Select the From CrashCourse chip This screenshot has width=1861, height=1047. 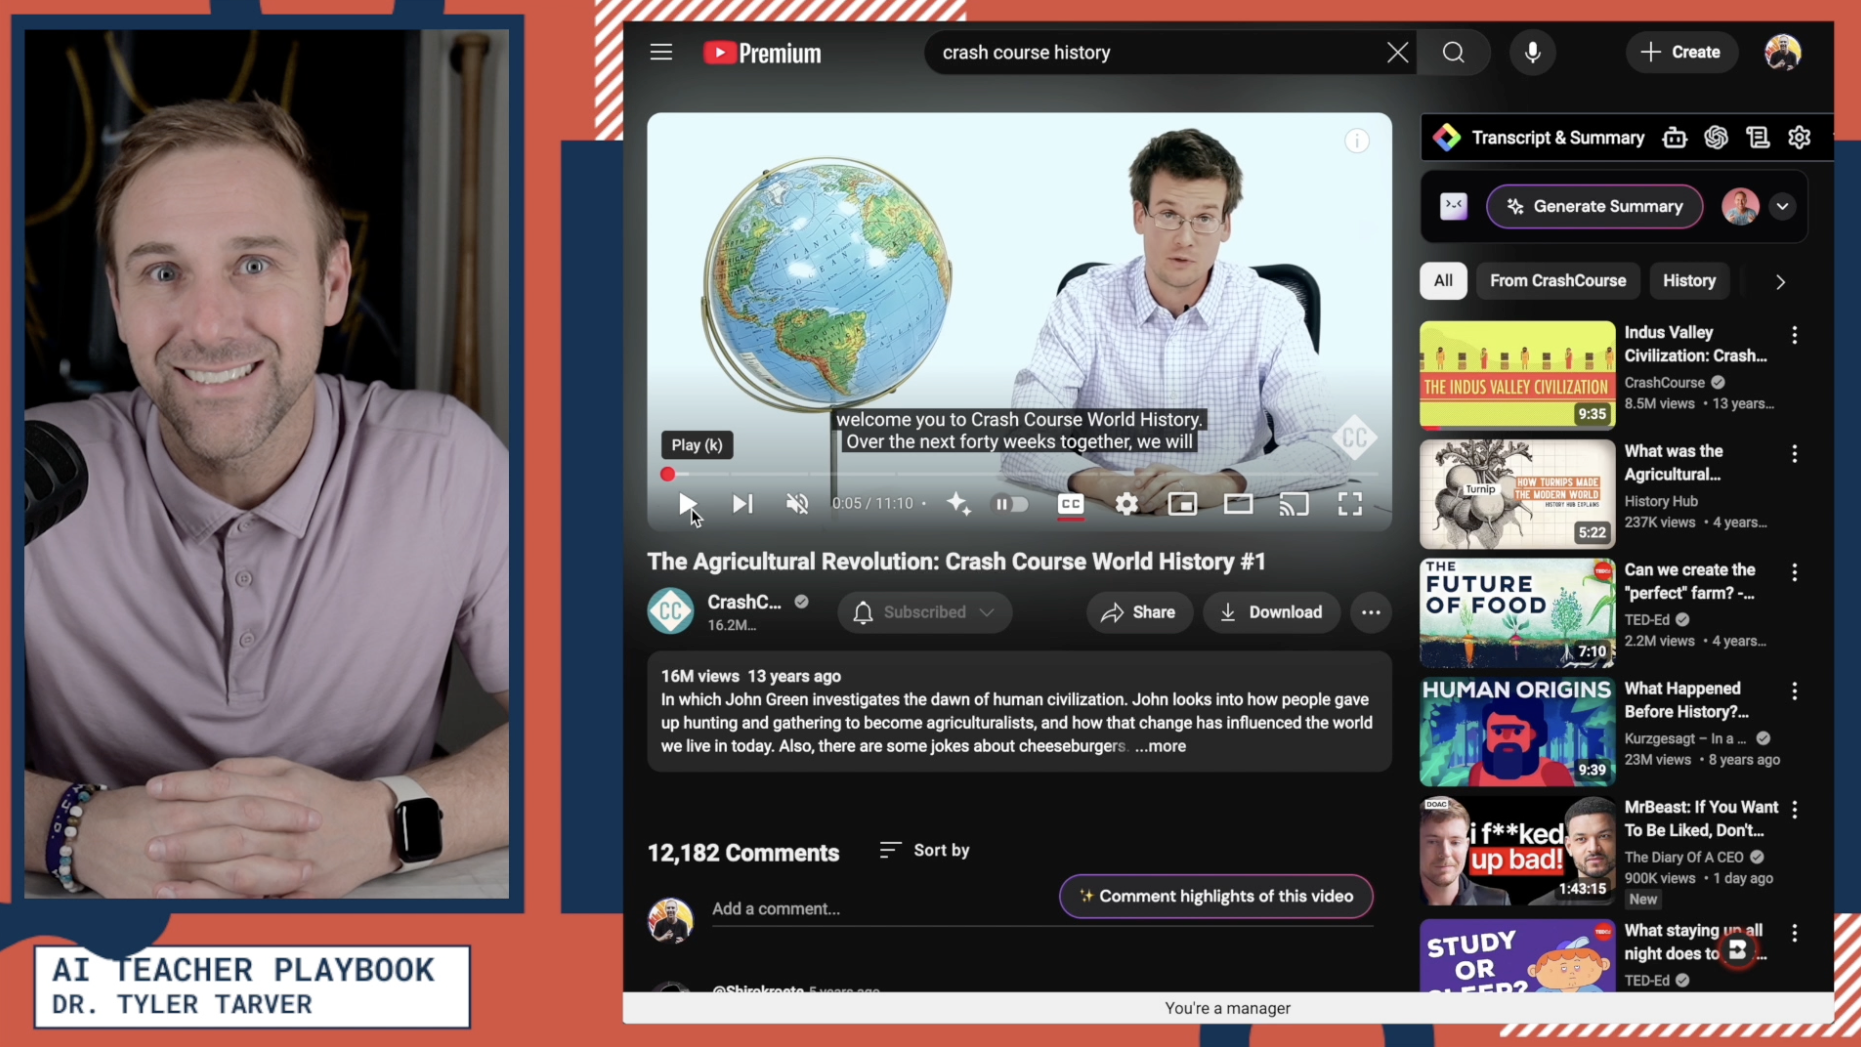1557,281
